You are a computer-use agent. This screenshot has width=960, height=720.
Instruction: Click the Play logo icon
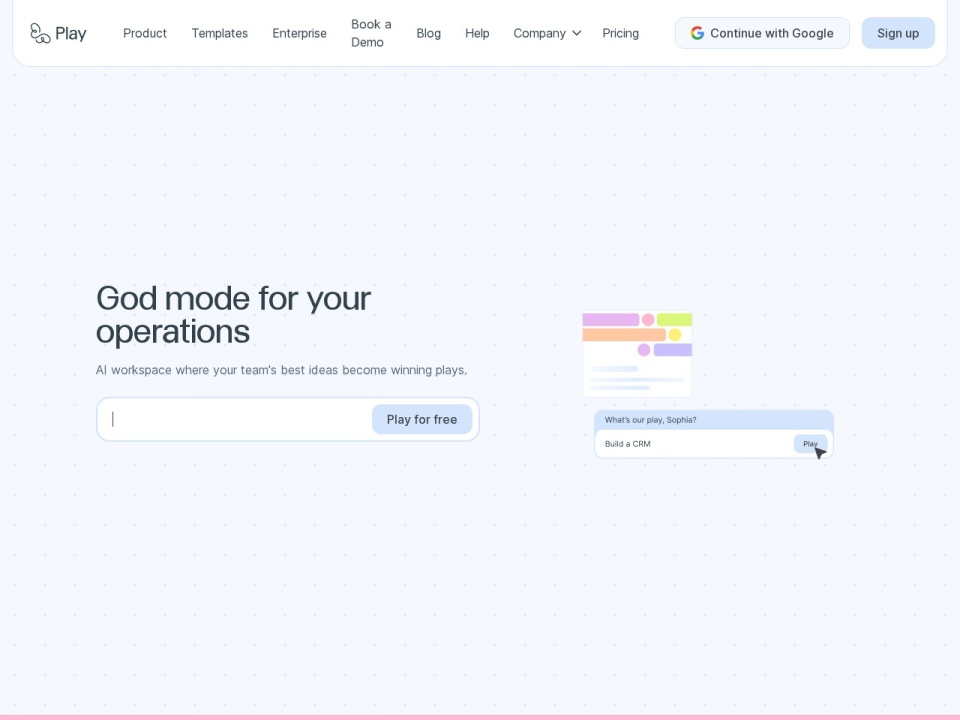pyautogui.click(x=40, y=33)
